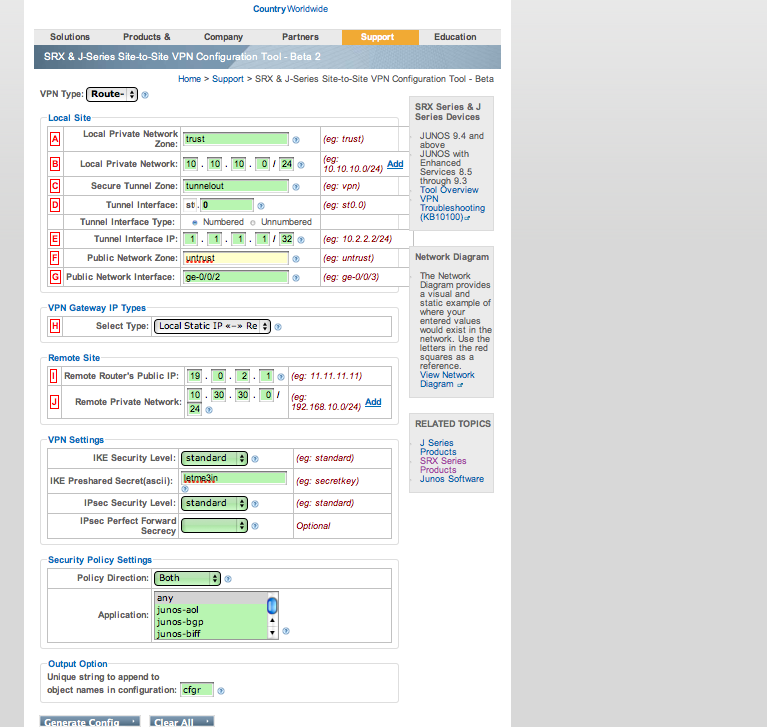Click the IKE Preshared Secret input field
This screenshot has width=767, height=727.
pos(234,478)
